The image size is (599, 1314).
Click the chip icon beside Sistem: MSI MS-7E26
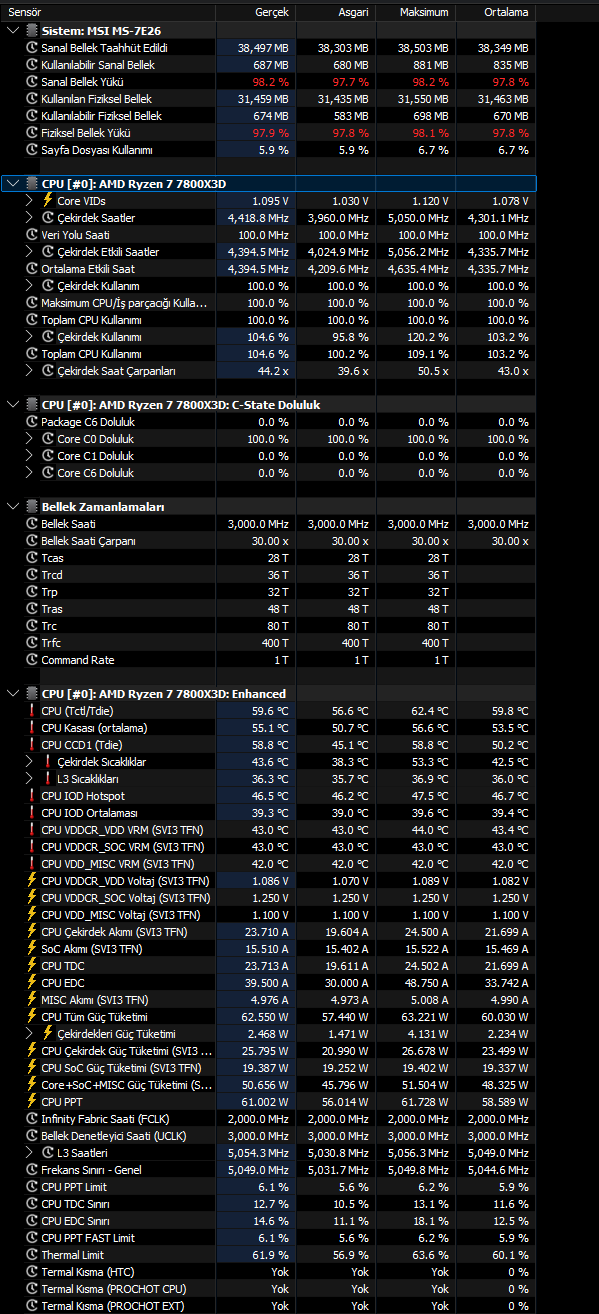[31, 31]
